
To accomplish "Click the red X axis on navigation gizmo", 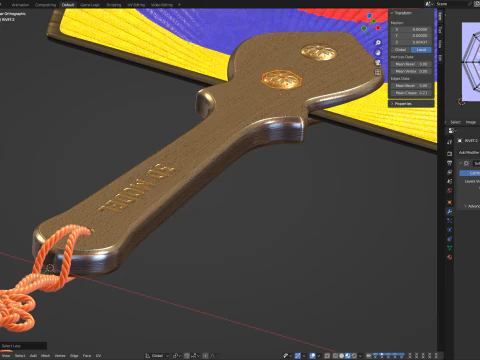I will click(x=378, y=28).
